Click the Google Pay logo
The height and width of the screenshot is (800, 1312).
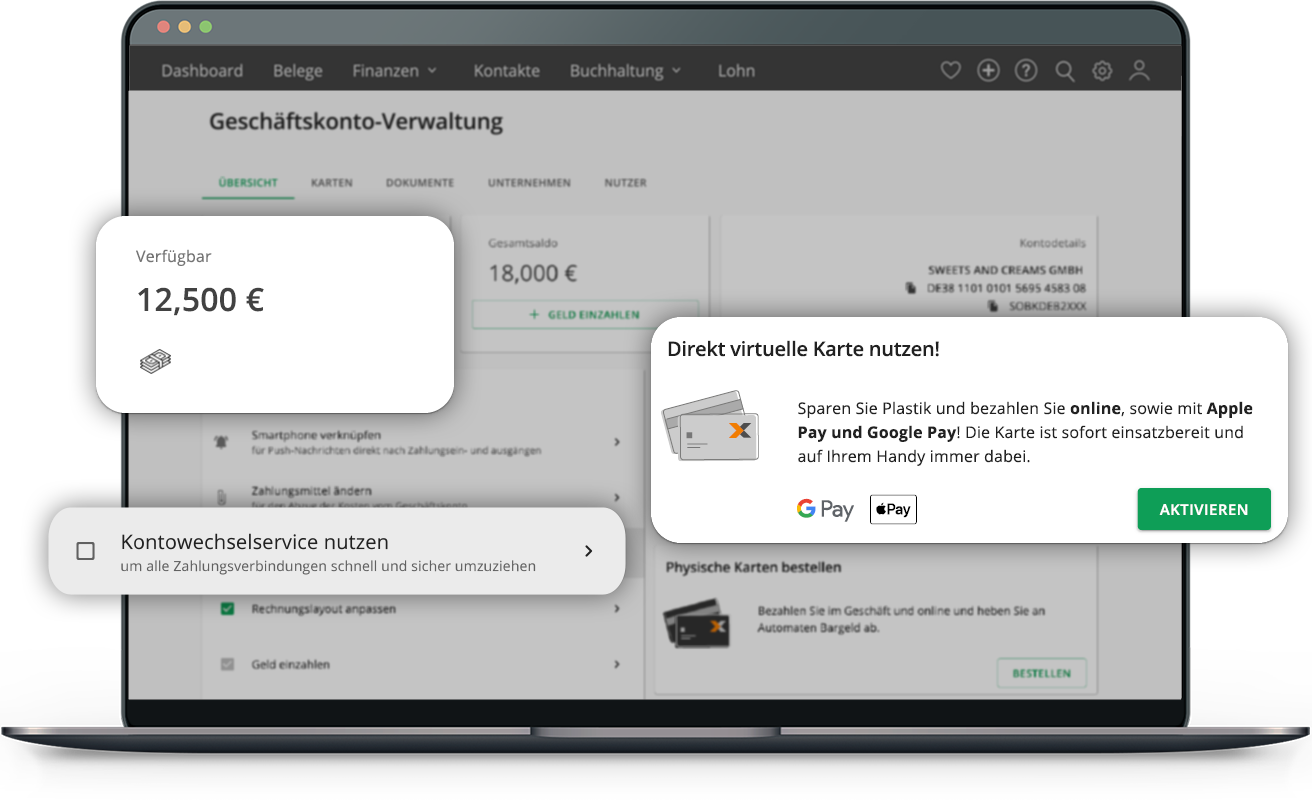point(825,509)
